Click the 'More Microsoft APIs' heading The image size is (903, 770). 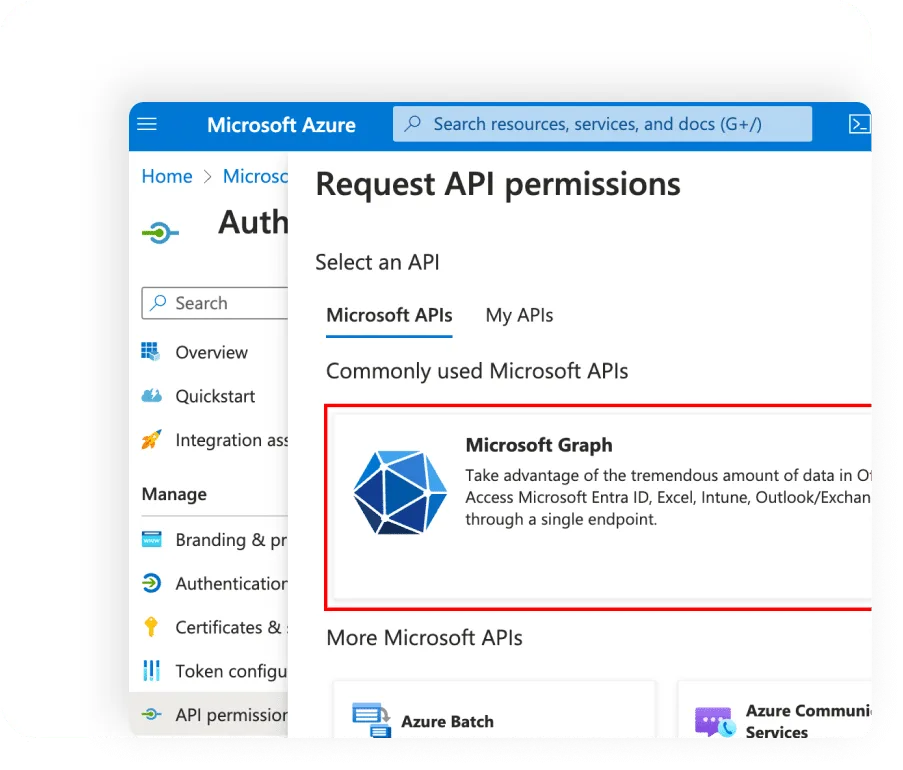coord(424,638)
